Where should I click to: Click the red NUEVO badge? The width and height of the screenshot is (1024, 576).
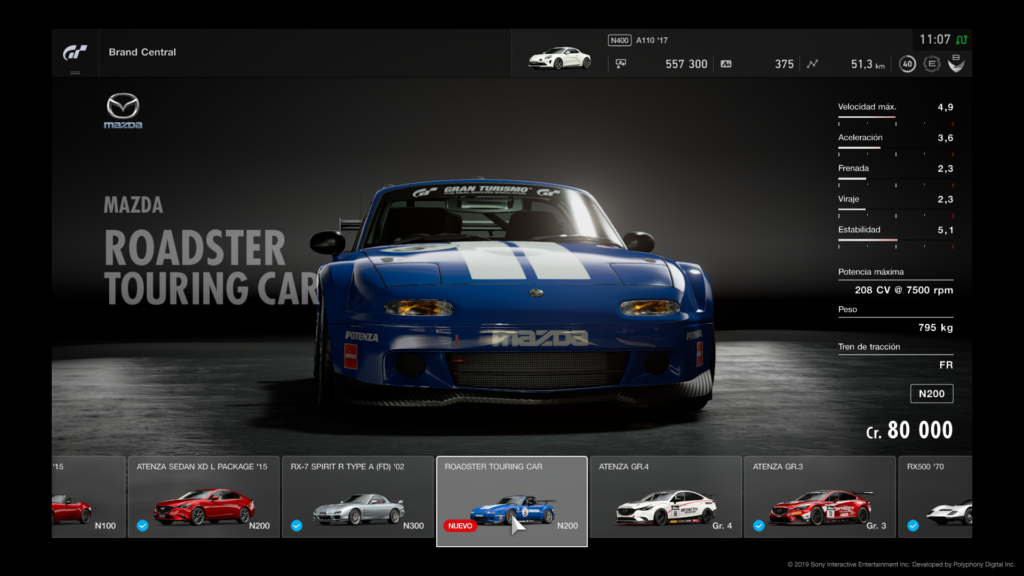[460, 526]
